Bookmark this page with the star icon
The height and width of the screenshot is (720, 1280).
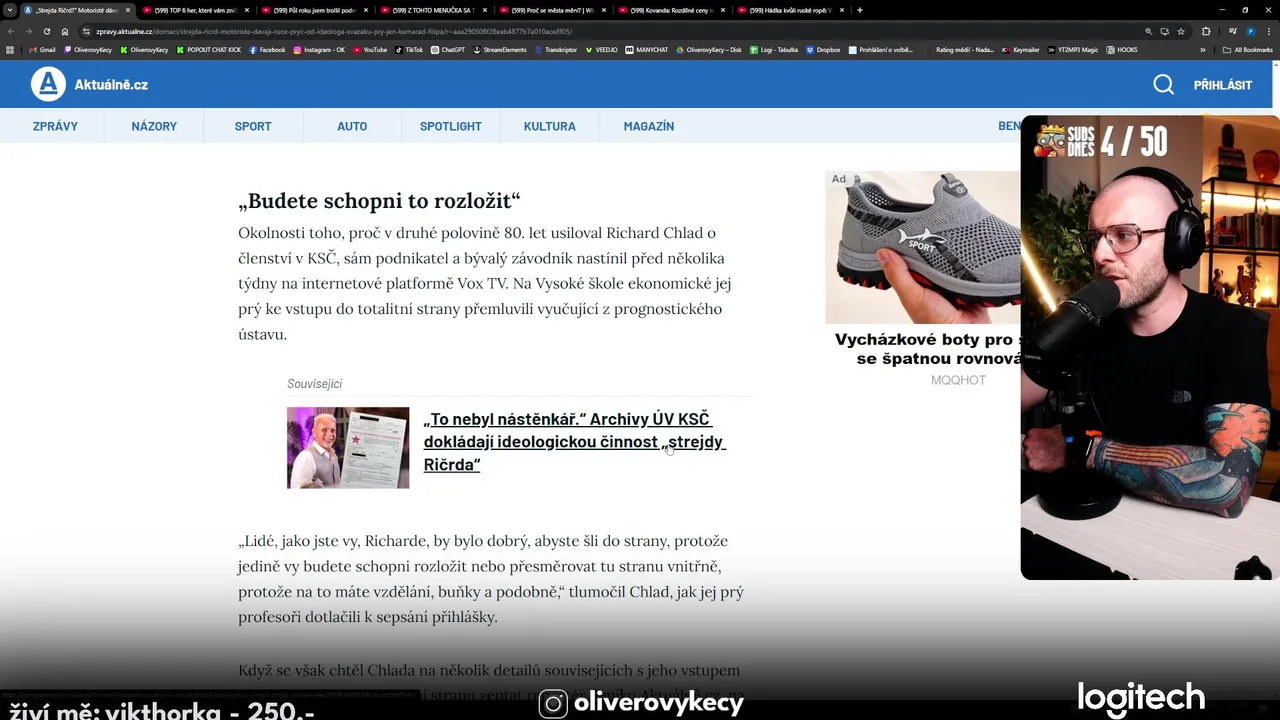(x=1182, y=31)
